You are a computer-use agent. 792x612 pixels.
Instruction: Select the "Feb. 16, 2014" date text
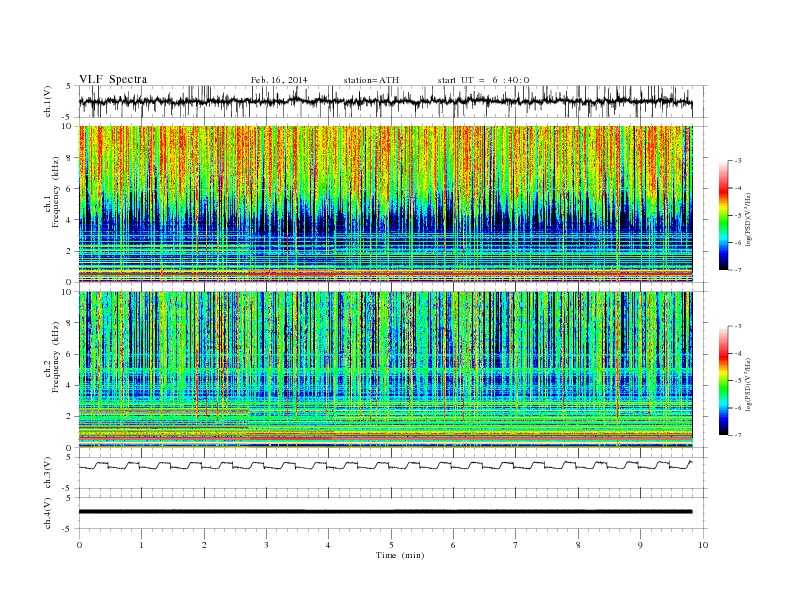(279, 80)
